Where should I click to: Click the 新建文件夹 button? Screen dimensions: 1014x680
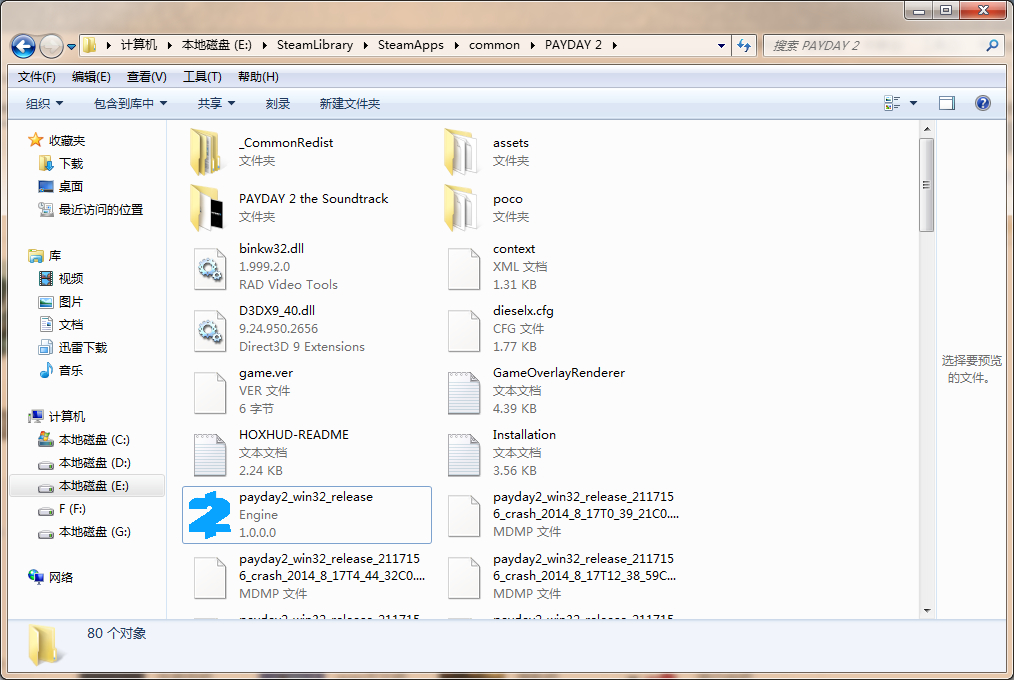coord(349,103)
